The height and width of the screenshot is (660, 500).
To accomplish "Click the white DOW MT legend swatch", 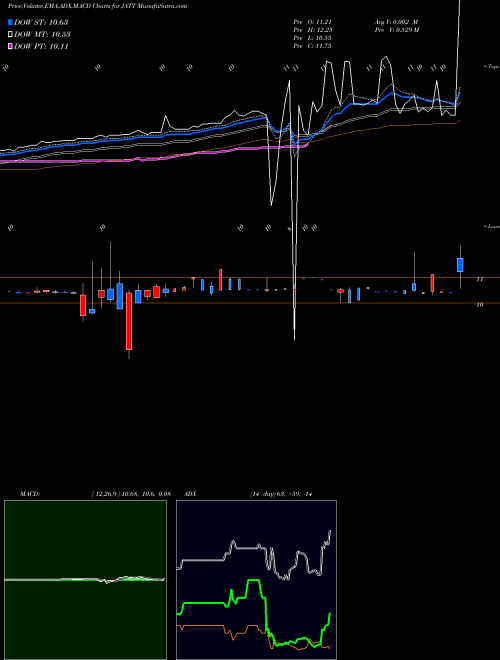I will (10, 34).
